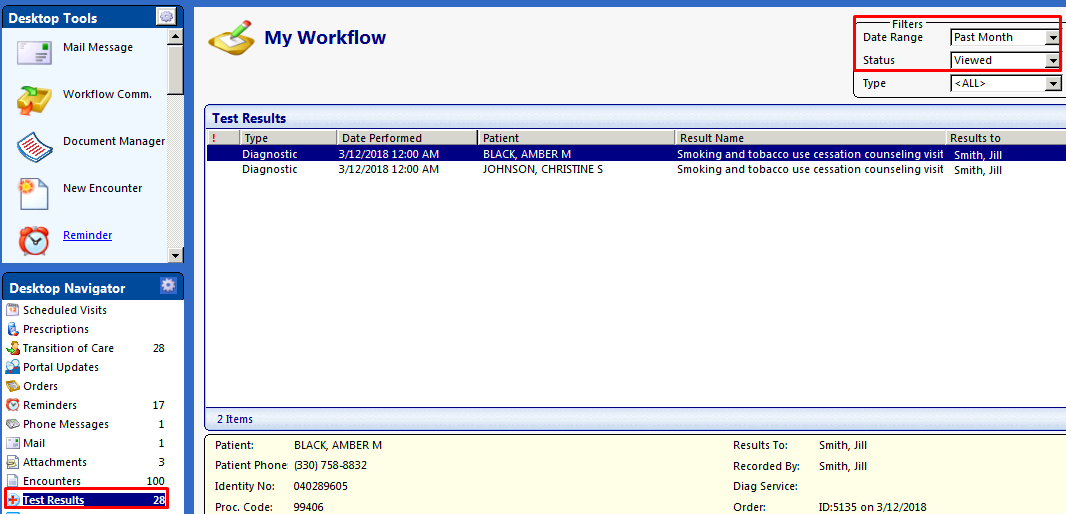1066x514 pixels.
Task: Sort by Patient column header
Action: [576, 138]
